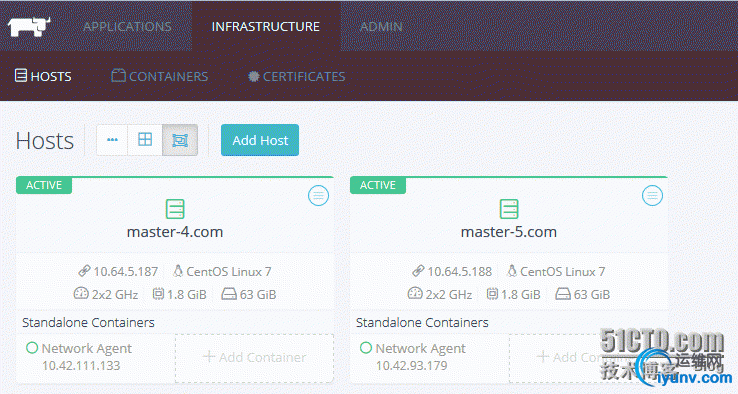Open the master-4.com host actions menu
738x394 pixels.
[x=318, y=195]
